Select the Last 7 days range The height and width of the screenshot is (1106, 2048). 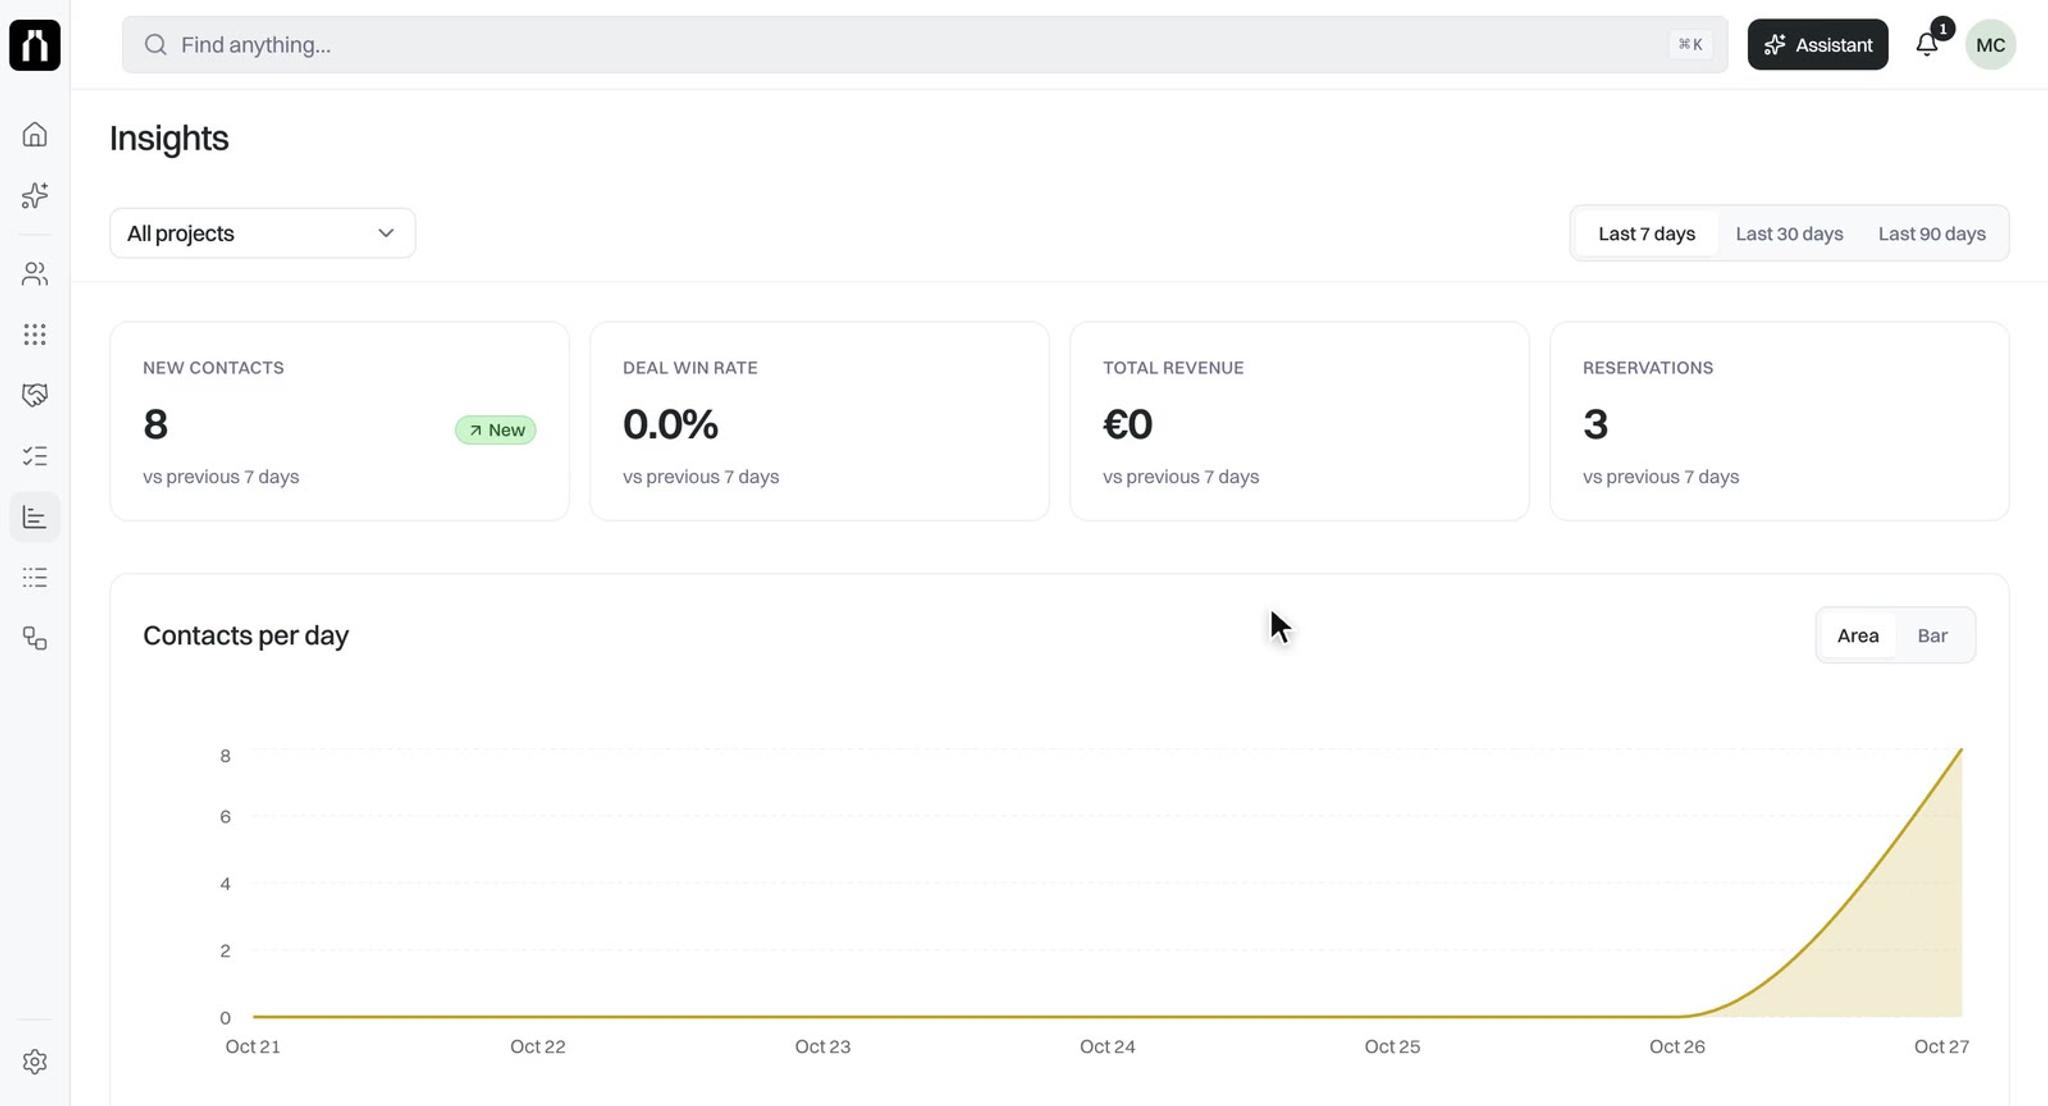click(x=1646, y=234)
